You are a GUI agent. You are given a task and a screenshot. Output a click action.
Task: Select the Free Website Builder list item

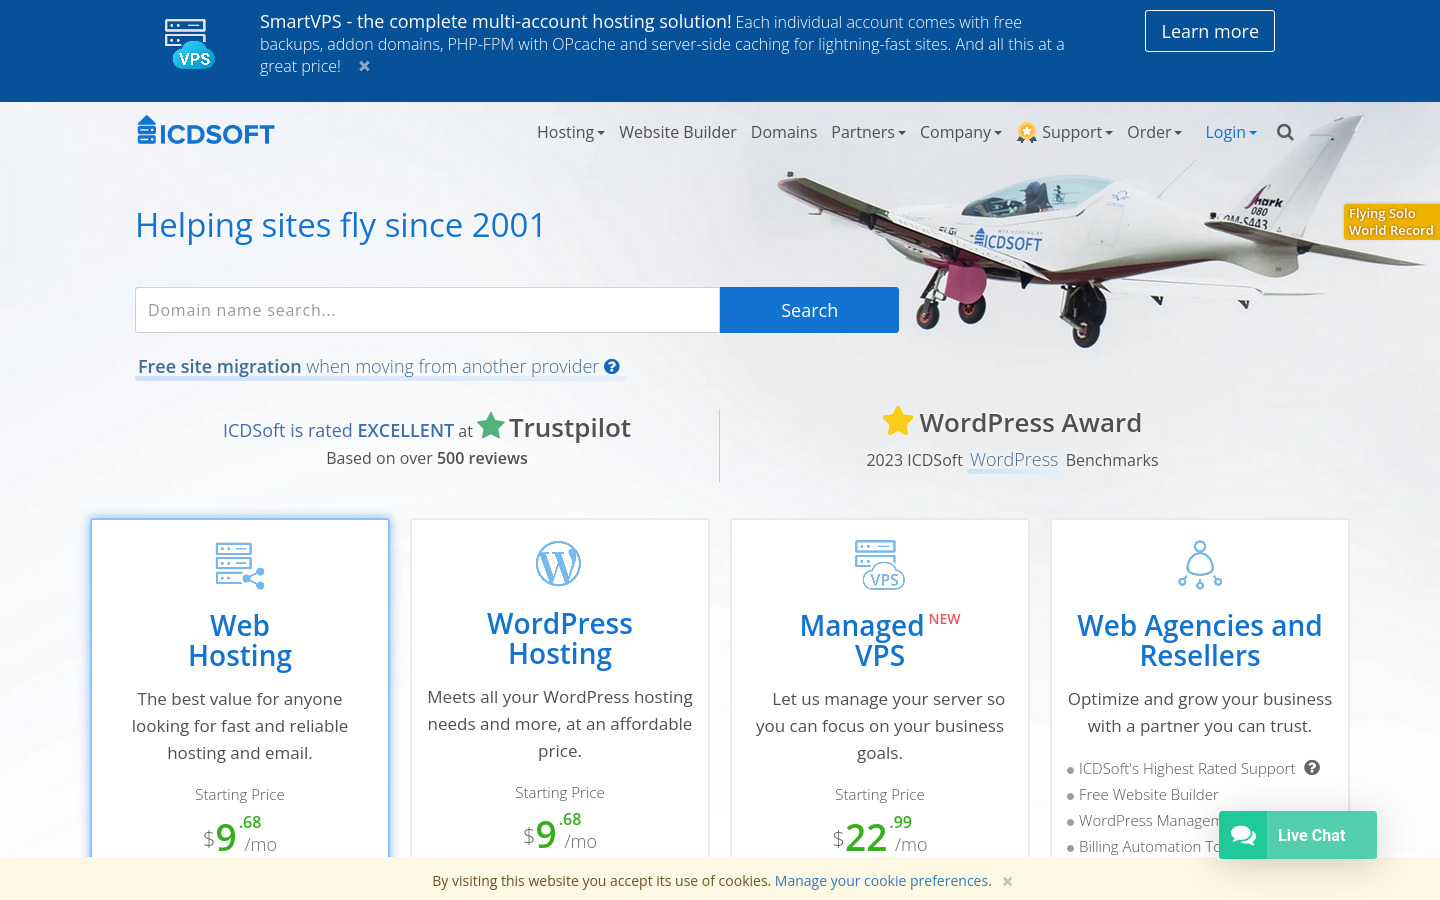coord(1148,794)
